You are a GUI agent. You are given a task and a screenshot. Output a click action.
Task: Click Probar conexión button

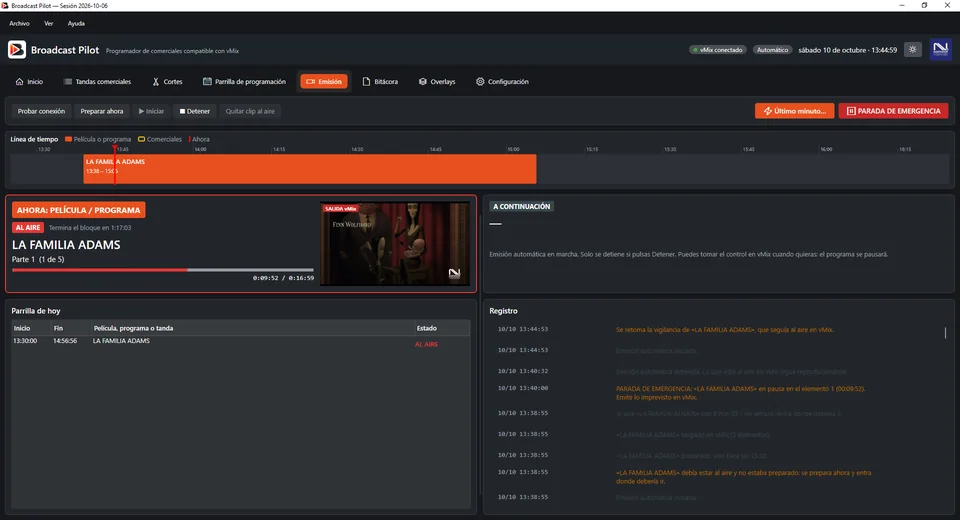[41, 111]
